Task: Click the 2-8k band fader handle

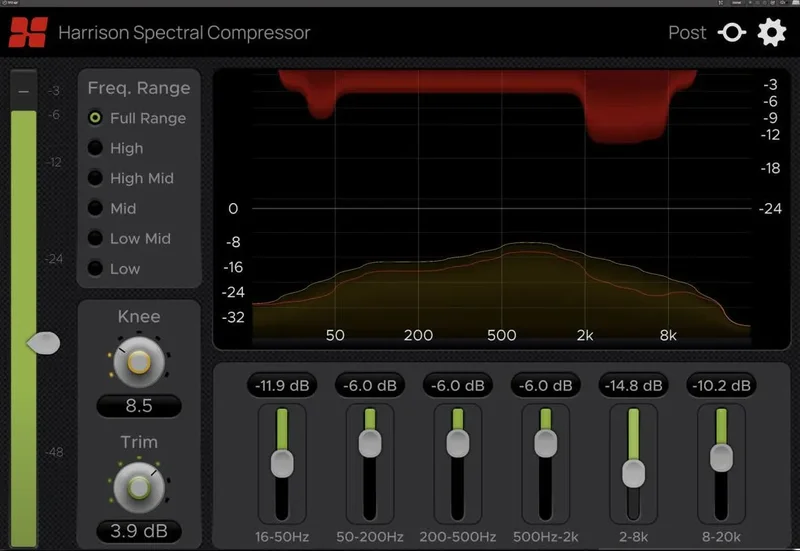Action: [x=633, y=473]
